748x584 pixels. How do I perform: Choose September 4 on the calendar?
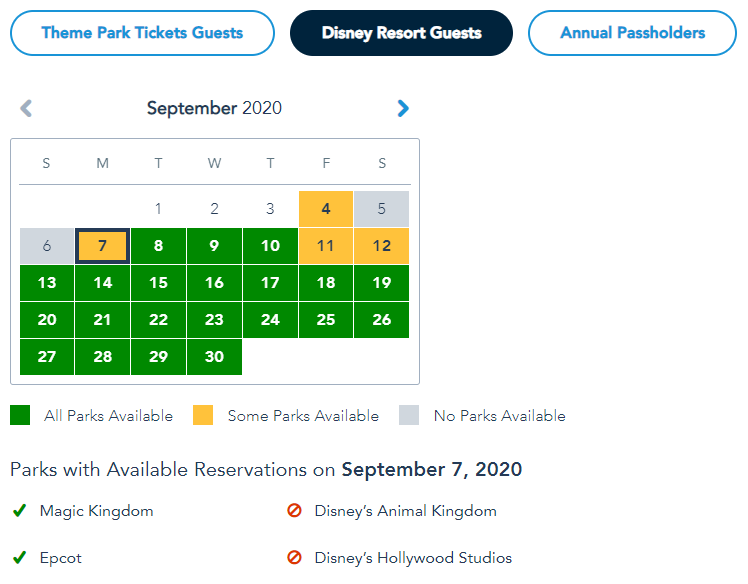pos(326,209)
